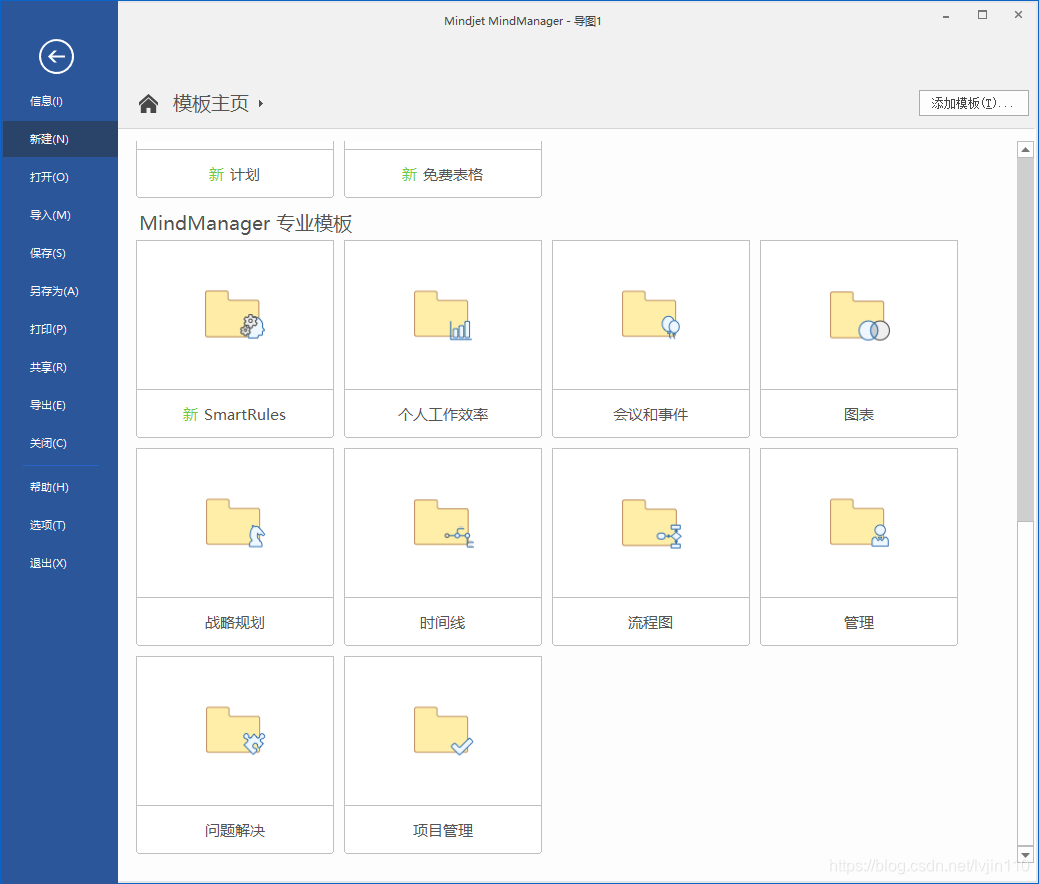Open the SmartRules template folder icon
This screenshot has height=884, width=1039.
(235, 315)
